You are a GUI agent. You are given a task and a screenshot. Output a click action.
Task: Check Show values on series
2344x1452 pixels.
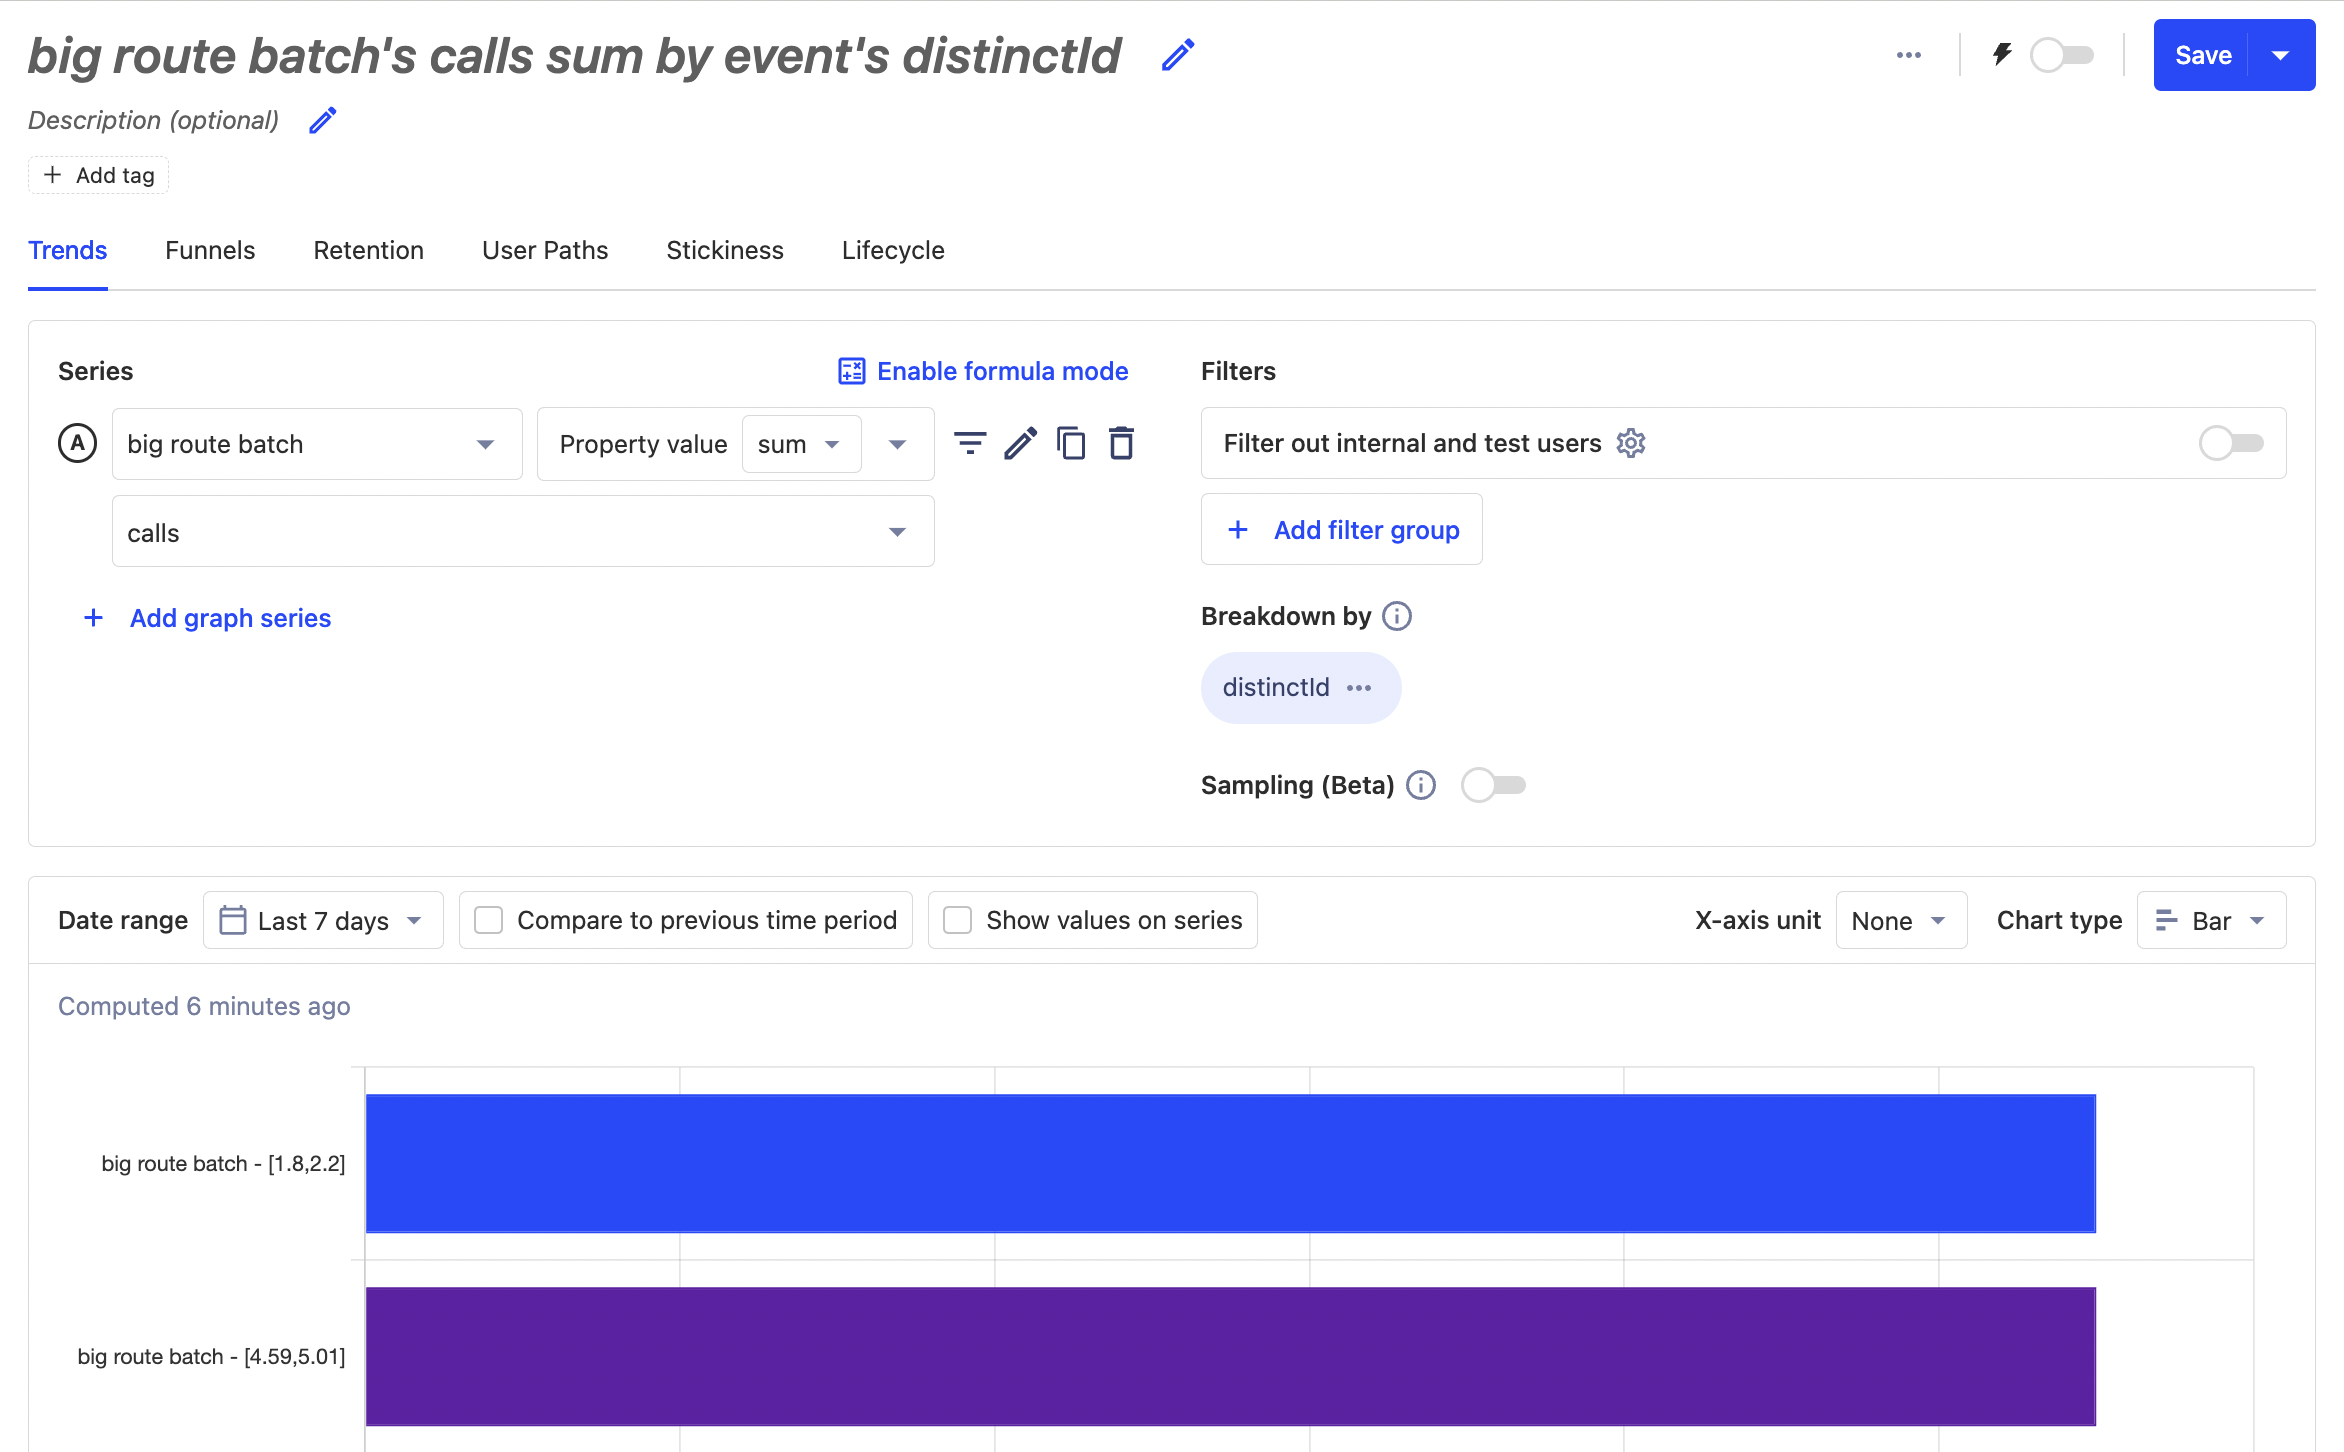click(958, 920)
